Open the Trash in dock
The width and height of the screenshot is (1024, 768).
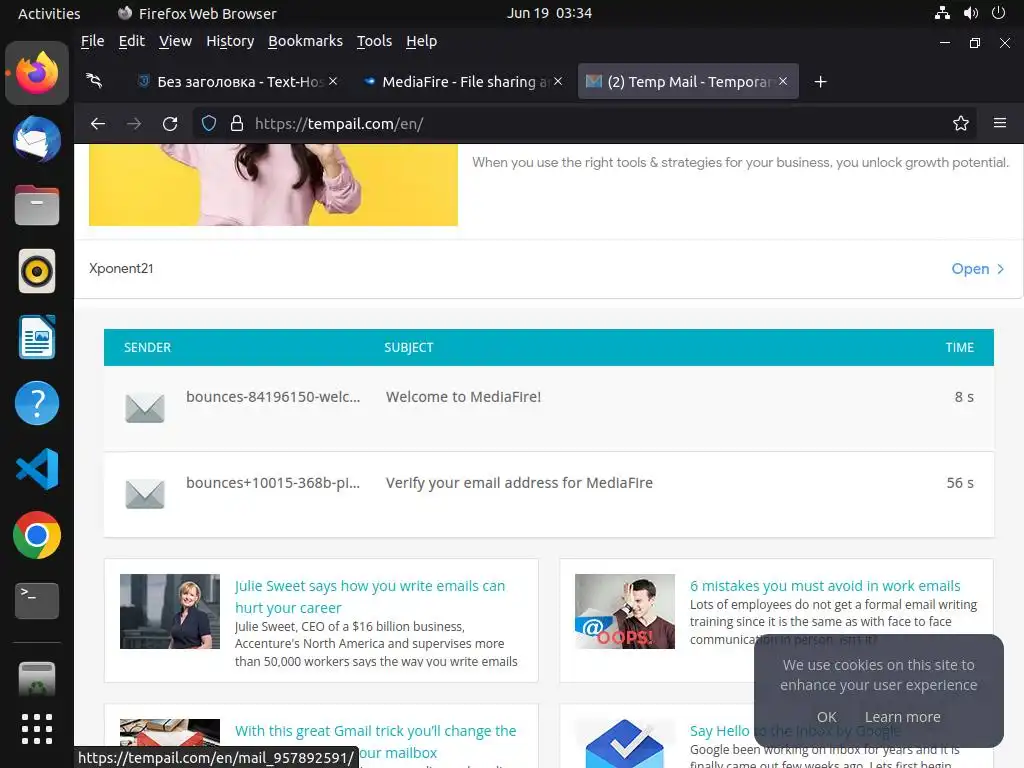pos(37,679)
